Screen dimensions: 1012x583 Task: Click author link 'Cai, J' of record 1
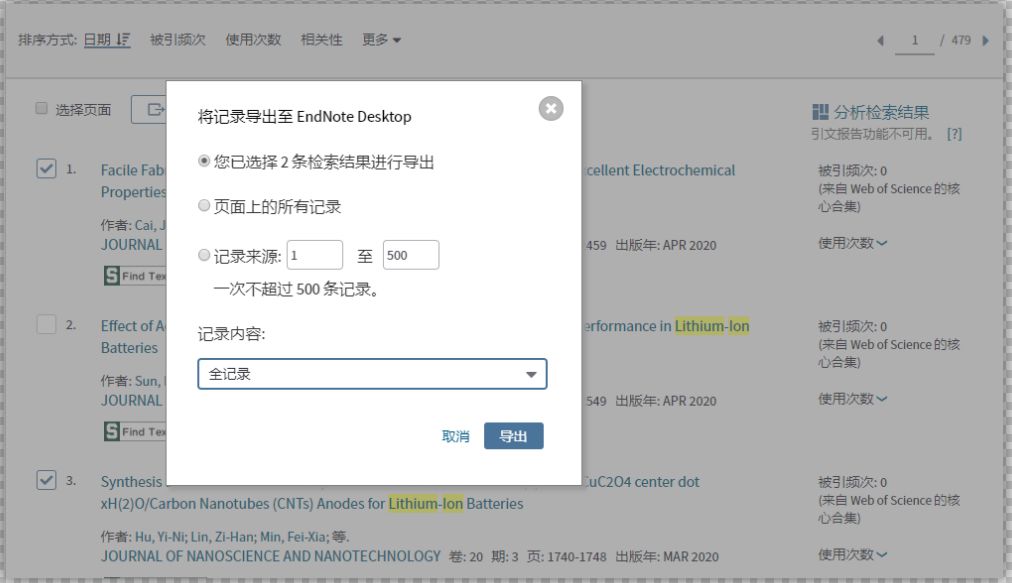pyautogui.click(x=150, y=225)
